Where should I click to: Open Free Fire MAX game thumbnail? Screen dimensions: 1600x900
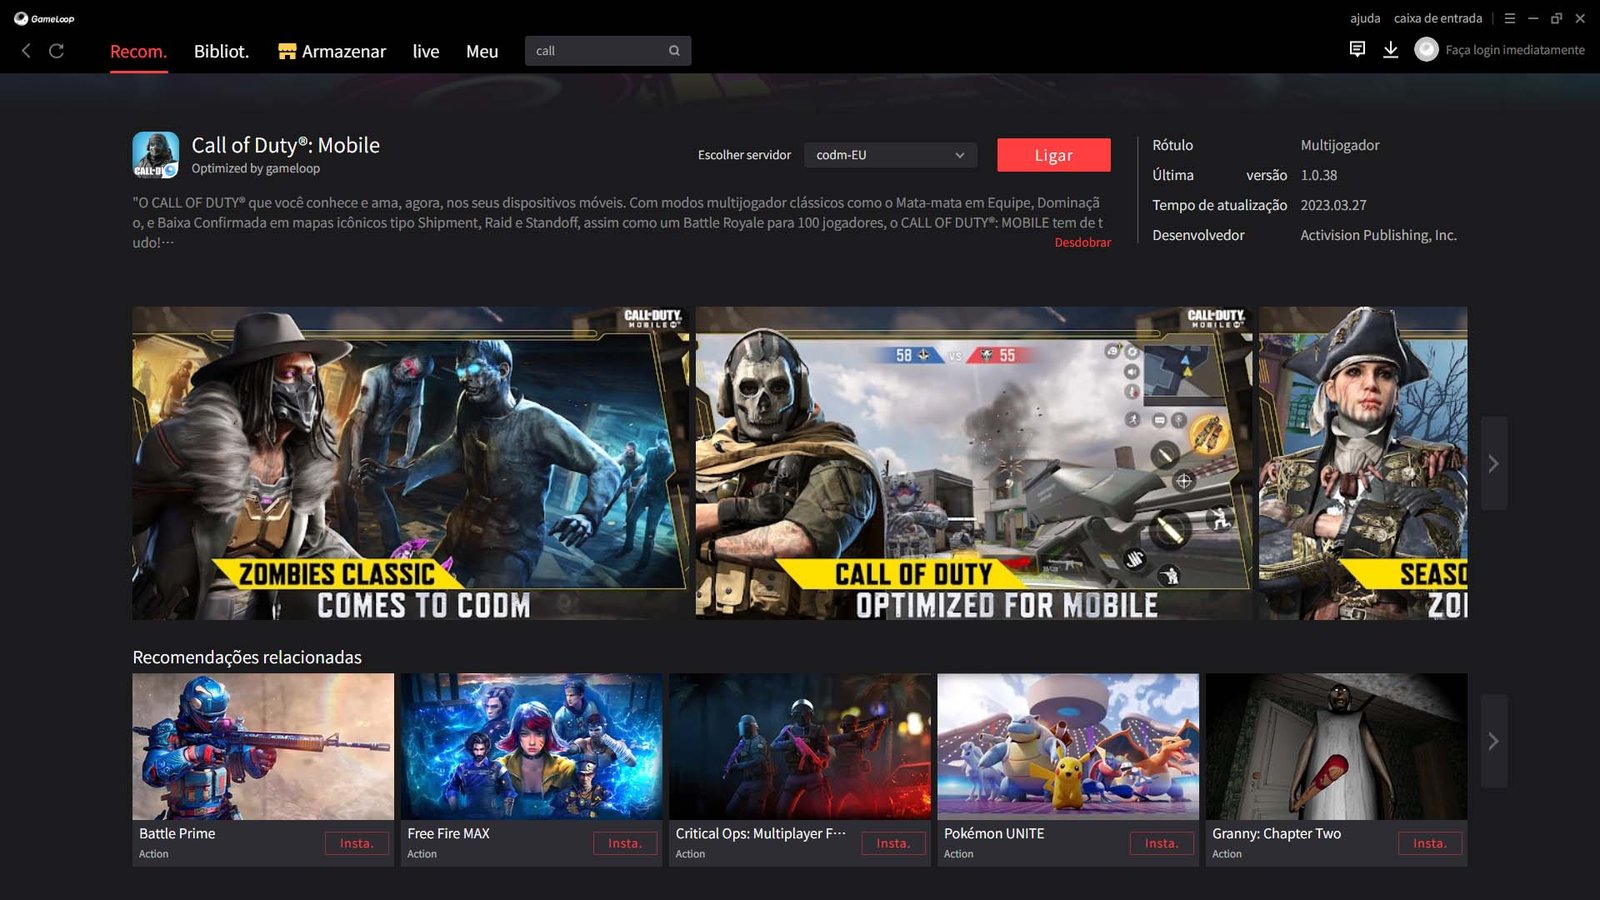[x=531, y=746]
